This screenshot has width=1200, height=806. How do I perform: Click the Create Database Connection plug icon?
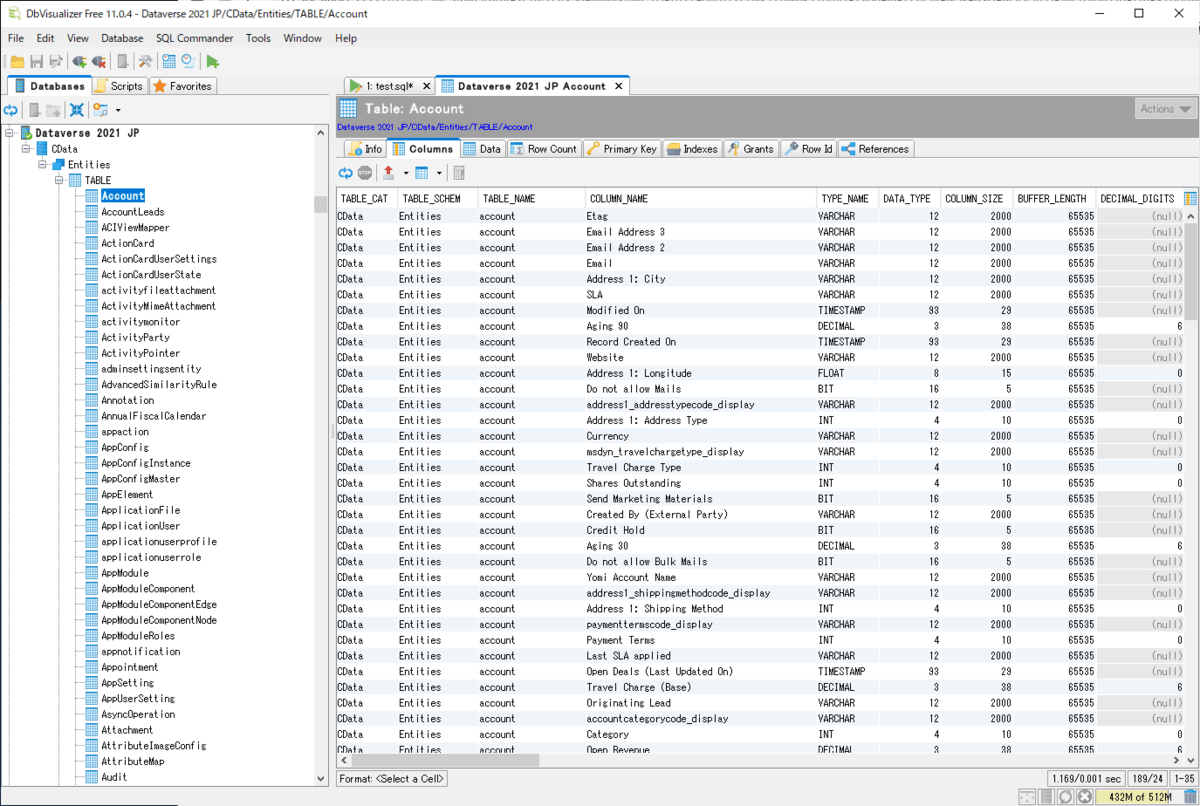click(x=79, y=62)
